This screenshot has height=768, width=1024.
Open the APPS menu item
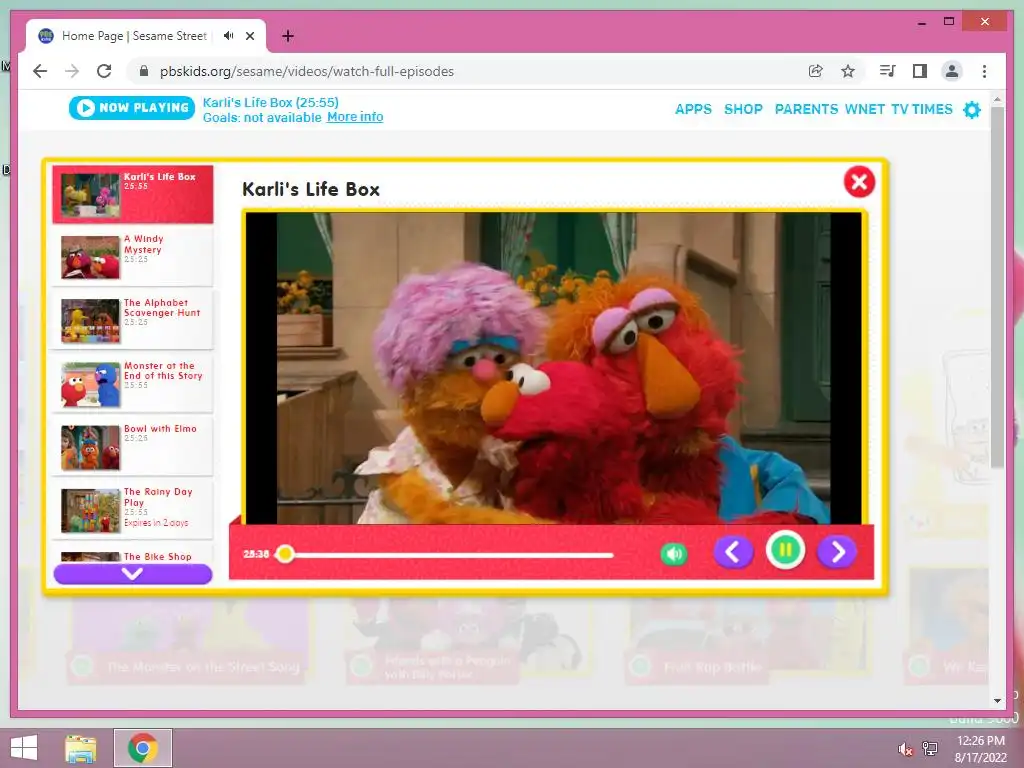(x=693, y=109)
